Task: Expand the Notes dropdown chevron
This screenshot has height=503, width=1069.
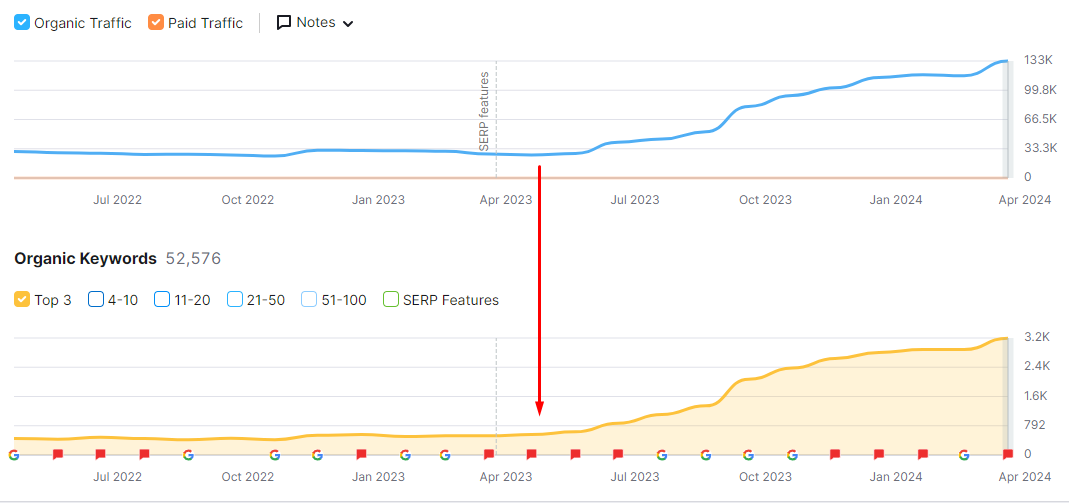Action: [x=348, y=24]
